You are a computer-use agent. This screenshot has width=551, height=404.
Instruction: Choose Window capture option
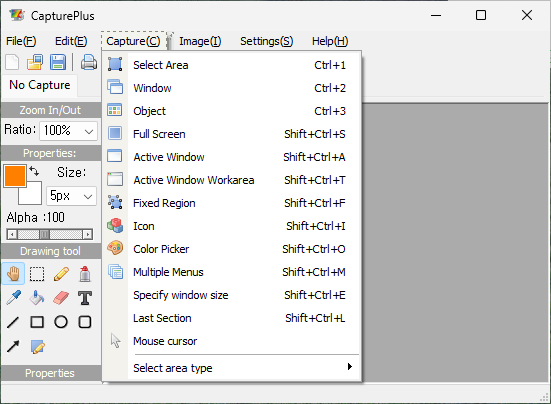tap(232, 88)
